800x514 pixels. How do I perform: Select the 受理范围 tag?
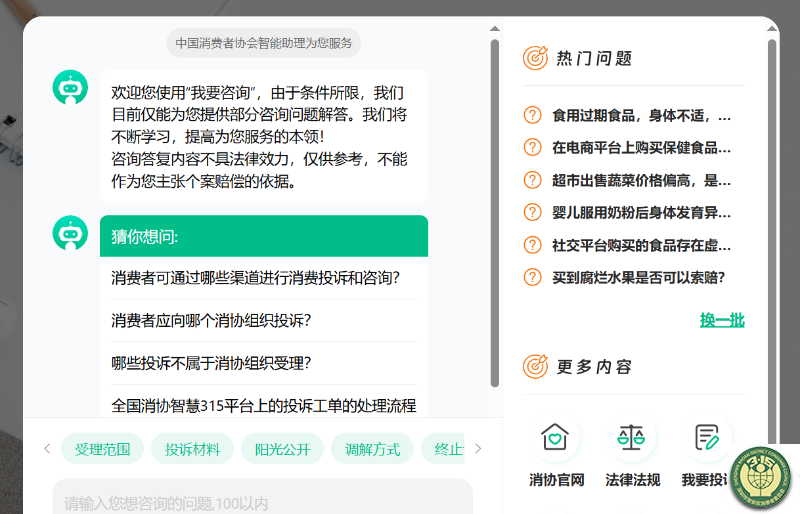(x=103, y=449)
